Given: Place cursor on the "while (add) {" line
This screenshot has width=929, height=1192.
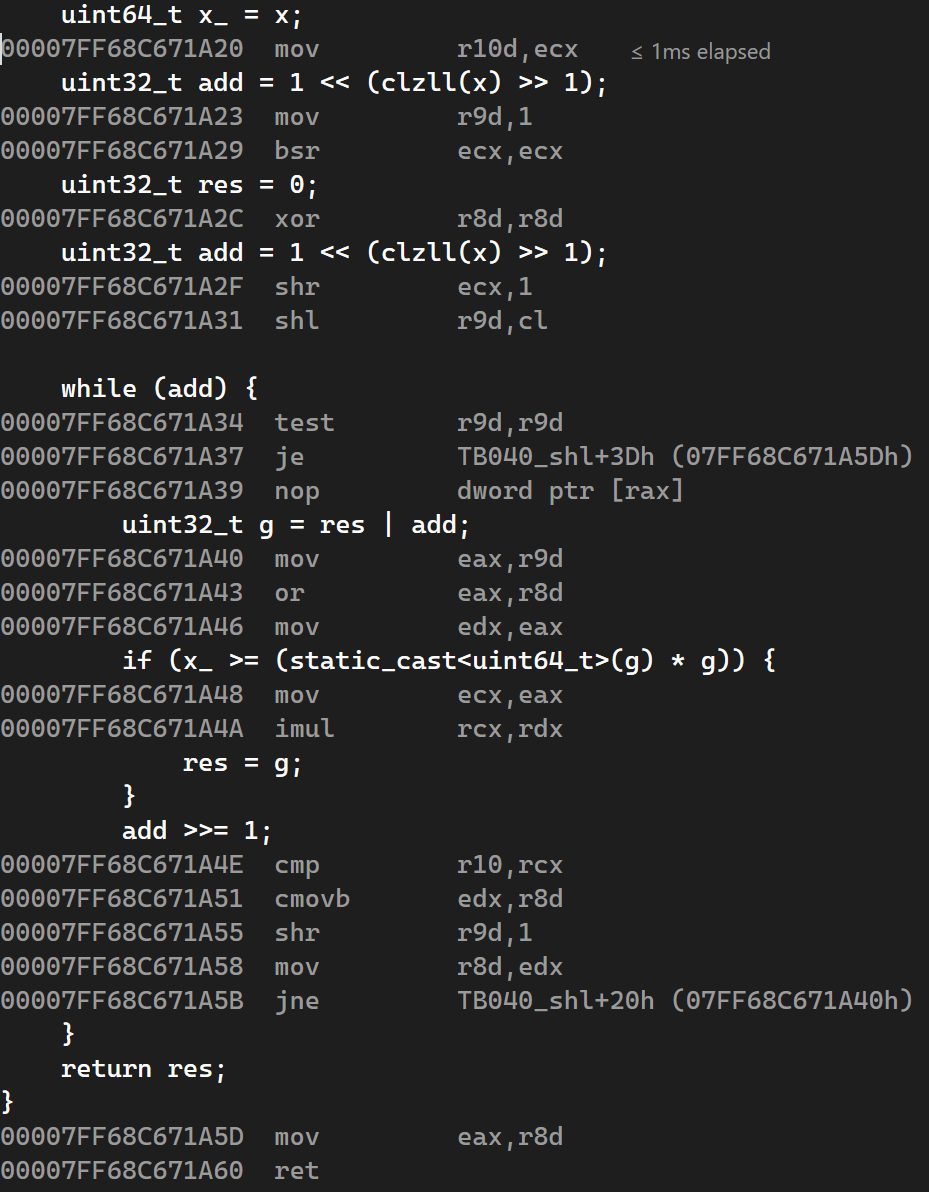Looking at the screenshot, I should [x=160, y=388].
